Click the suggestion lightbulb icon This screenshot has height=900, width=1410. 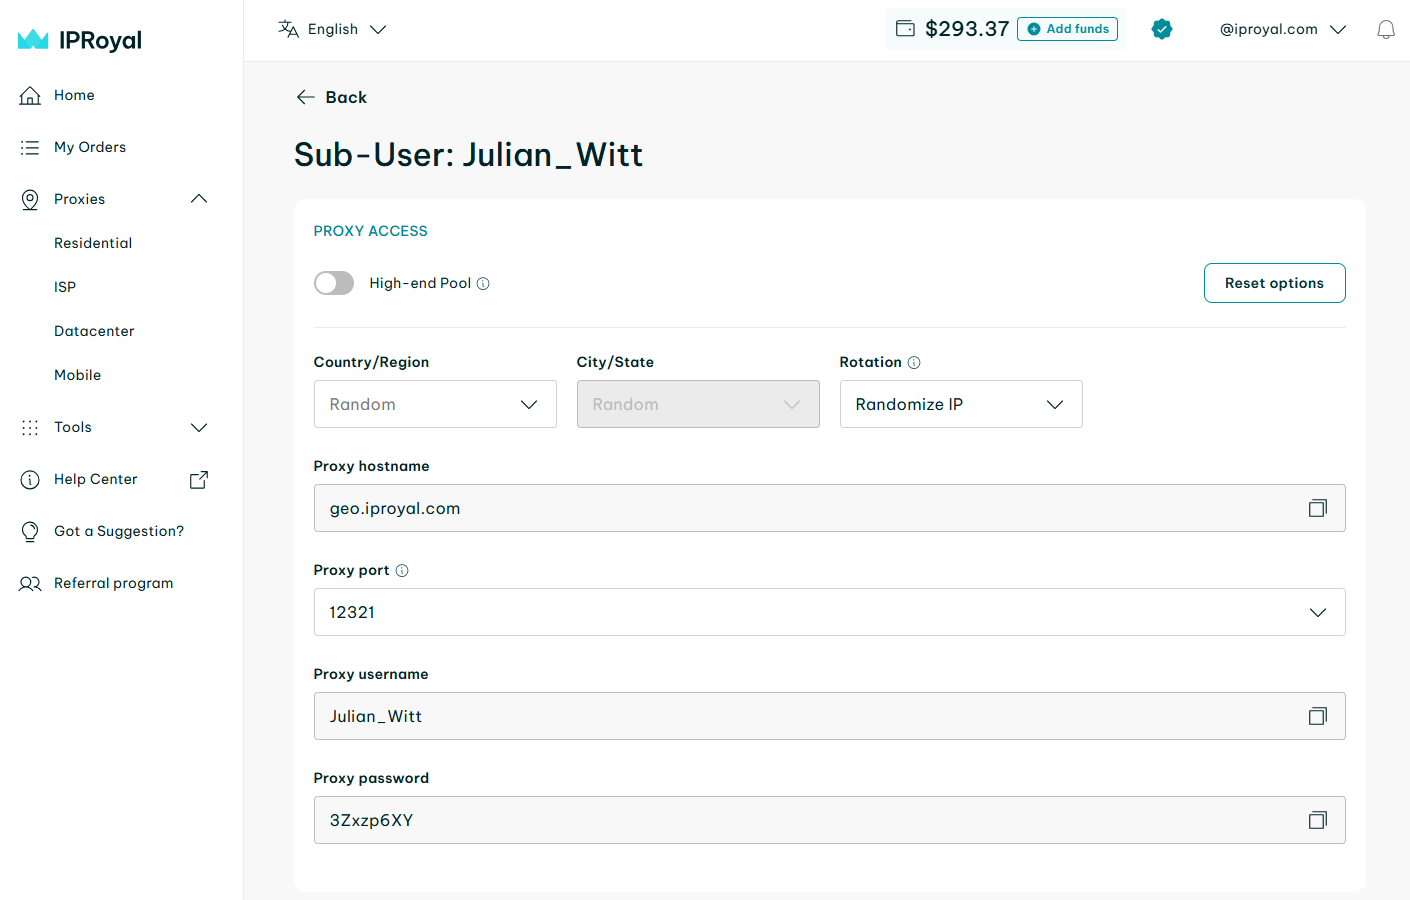[x=30, y=531]
